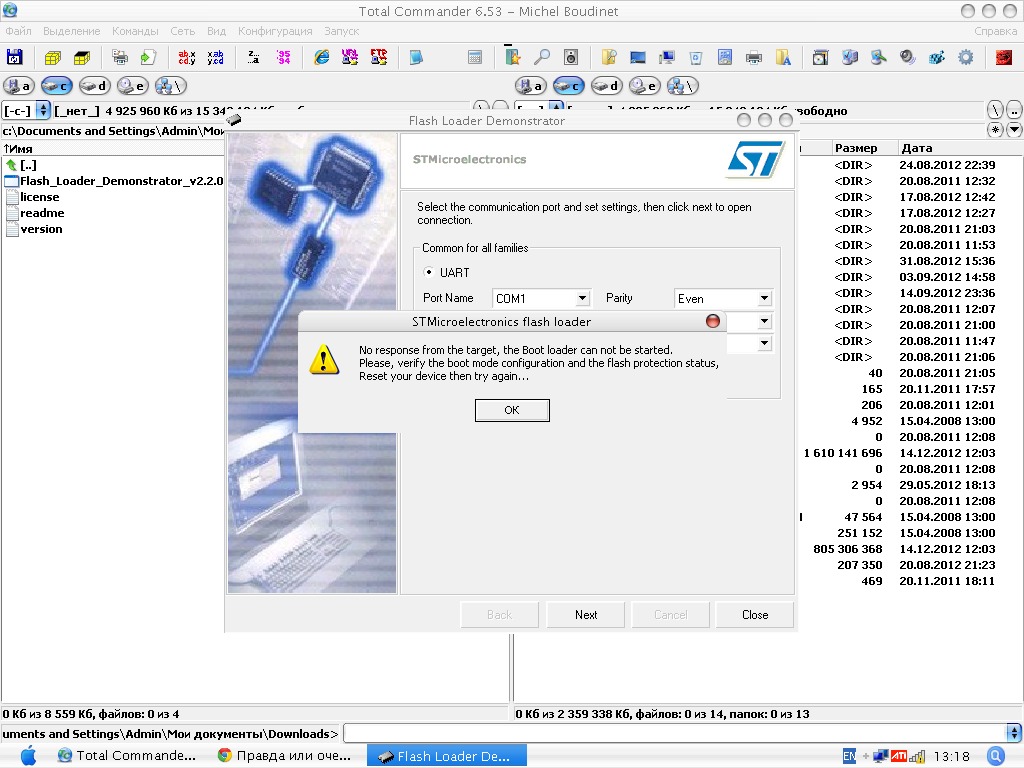
Task: Click OK in the flash loader warning
Action: pos(512,410)
